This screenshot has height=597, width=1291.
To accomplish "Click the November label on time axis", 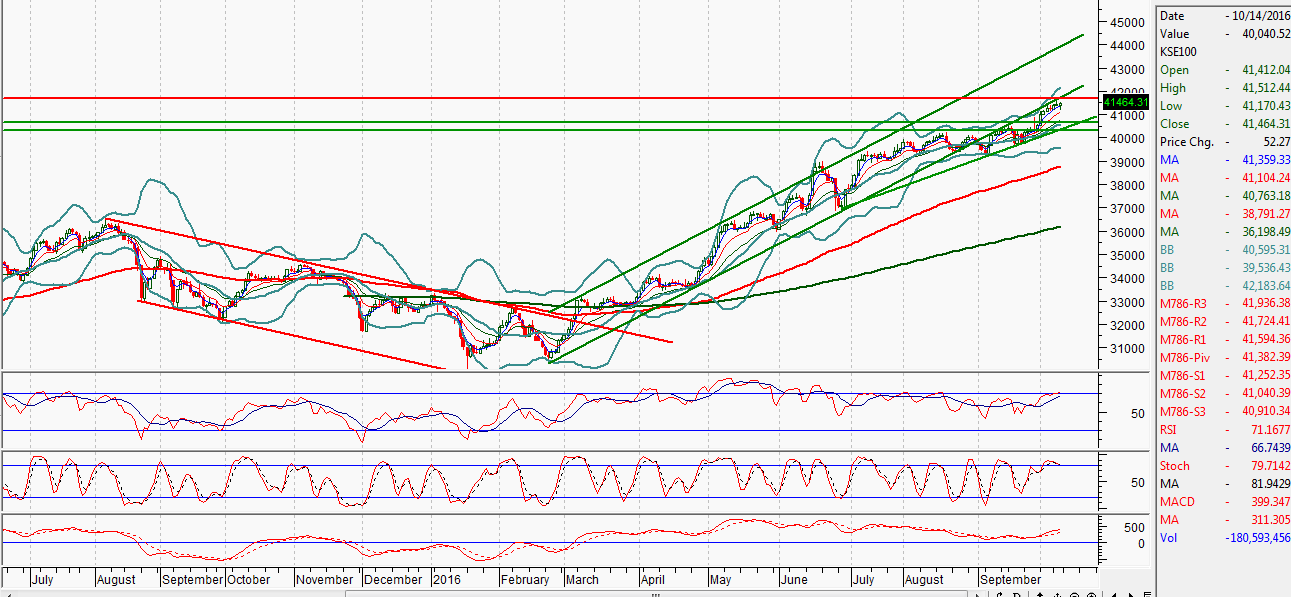I will click(324, 579).
